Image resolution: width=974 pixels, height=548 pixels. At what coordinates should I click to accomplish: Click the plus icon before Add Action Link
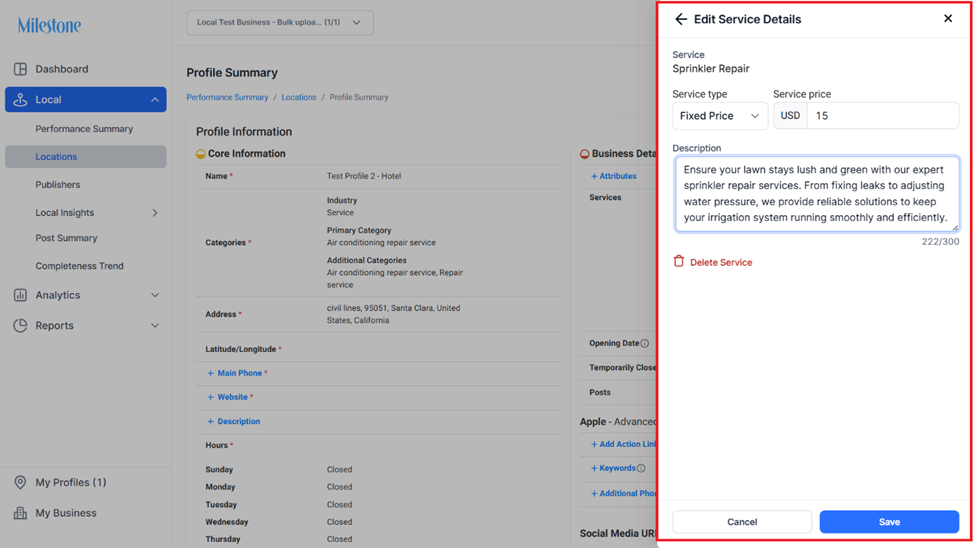(x=594, y=444)
